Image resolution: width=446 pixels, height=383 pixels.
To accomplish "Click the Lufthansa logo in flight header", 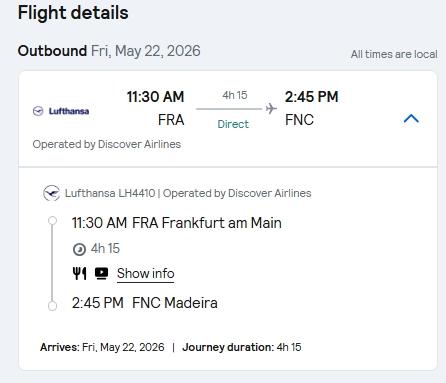I will (61, 111).
